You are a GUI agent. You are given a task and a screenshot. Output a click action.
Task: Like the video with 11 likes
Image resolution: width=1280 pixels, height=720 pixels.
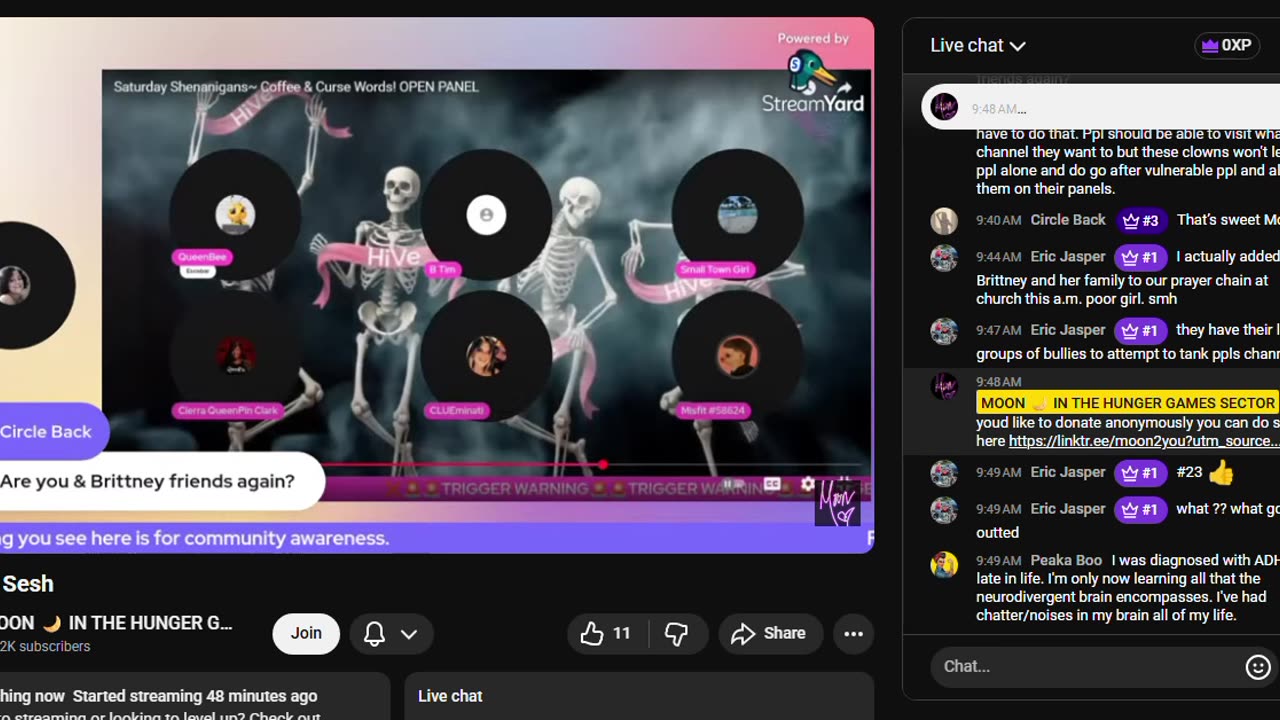coord(607,634)
